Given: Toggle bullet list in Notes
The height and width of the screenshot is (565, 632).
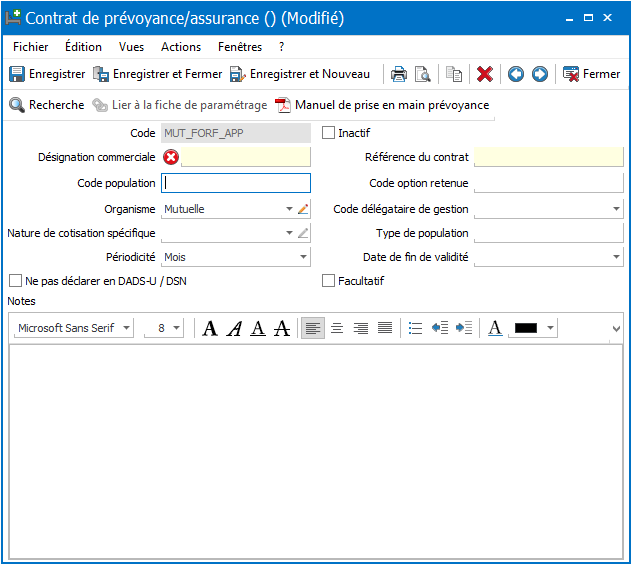Looking at the screenshot, I should pyautogui.click(x=415, y=328).
